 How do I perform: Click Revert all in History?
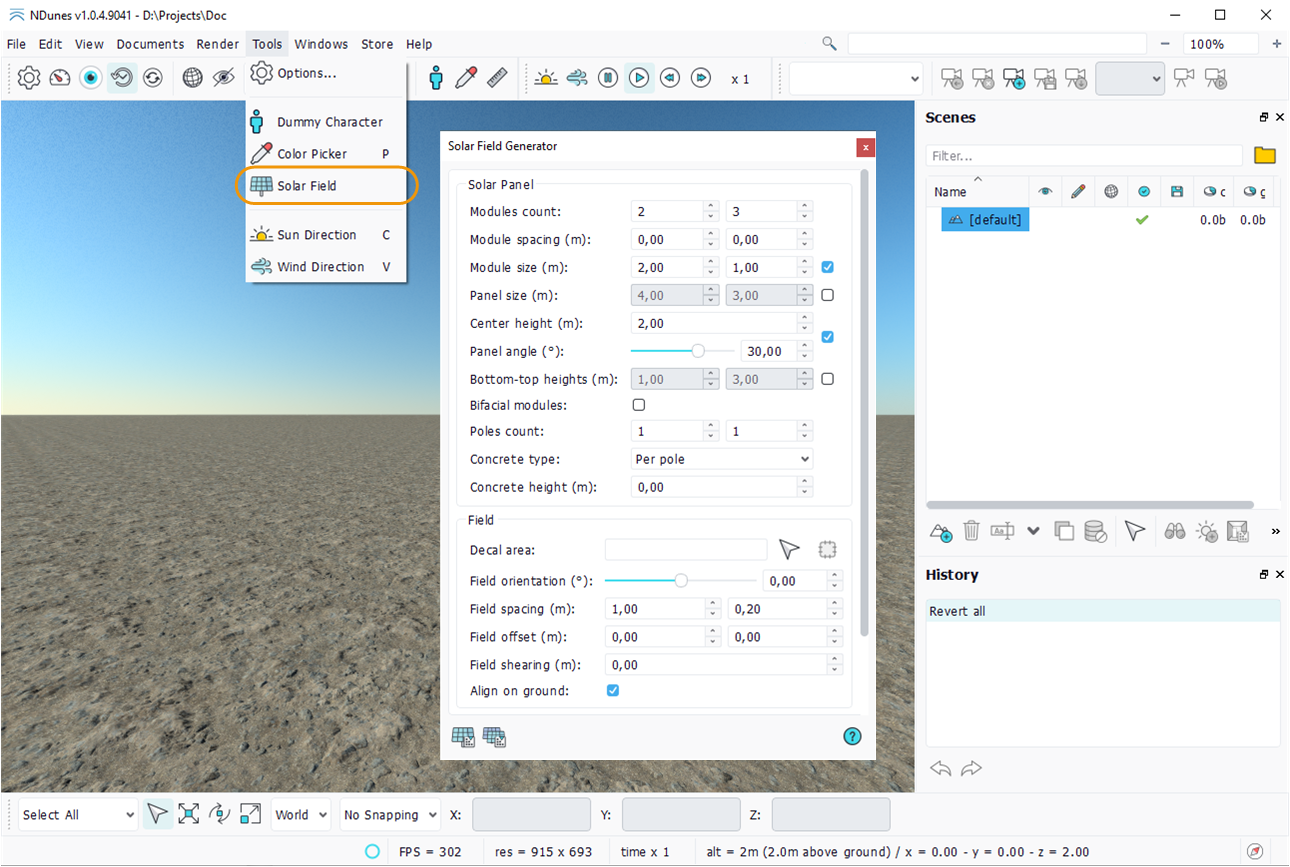[957, 611]
